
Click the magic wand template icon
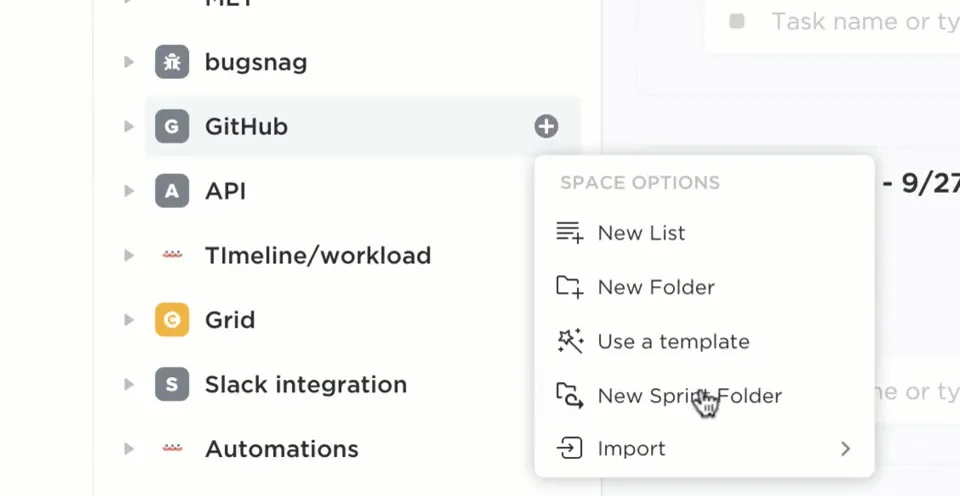click(569, 341)
